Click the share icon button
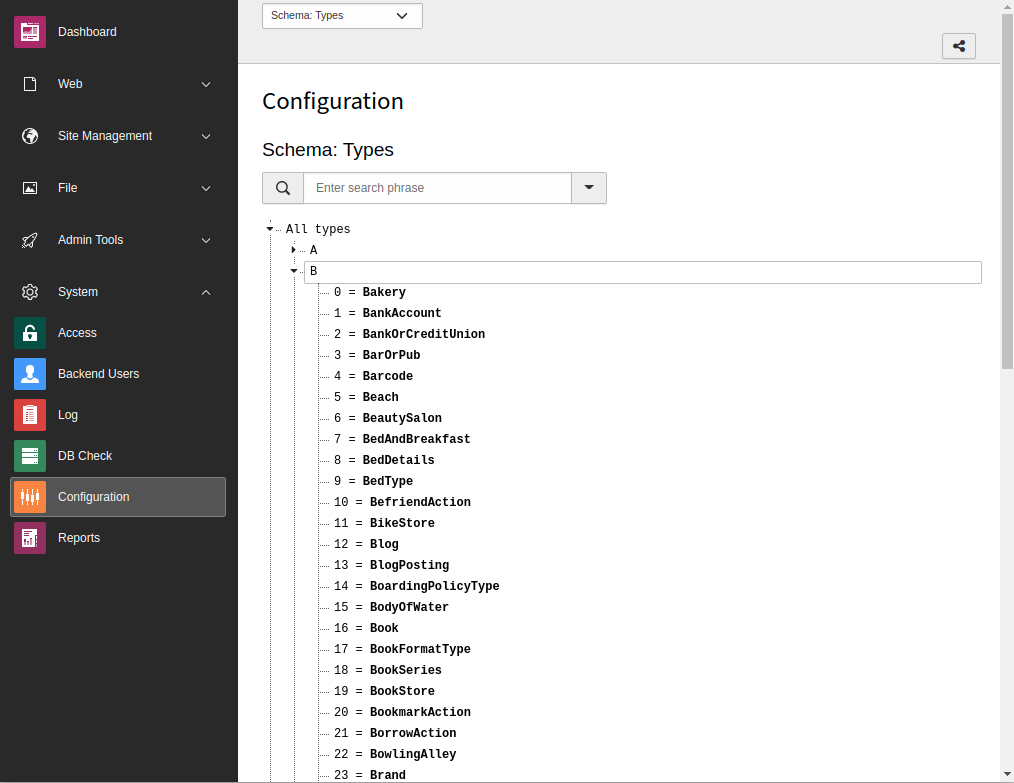This screenshot has height=783, width=1014. 958,45
